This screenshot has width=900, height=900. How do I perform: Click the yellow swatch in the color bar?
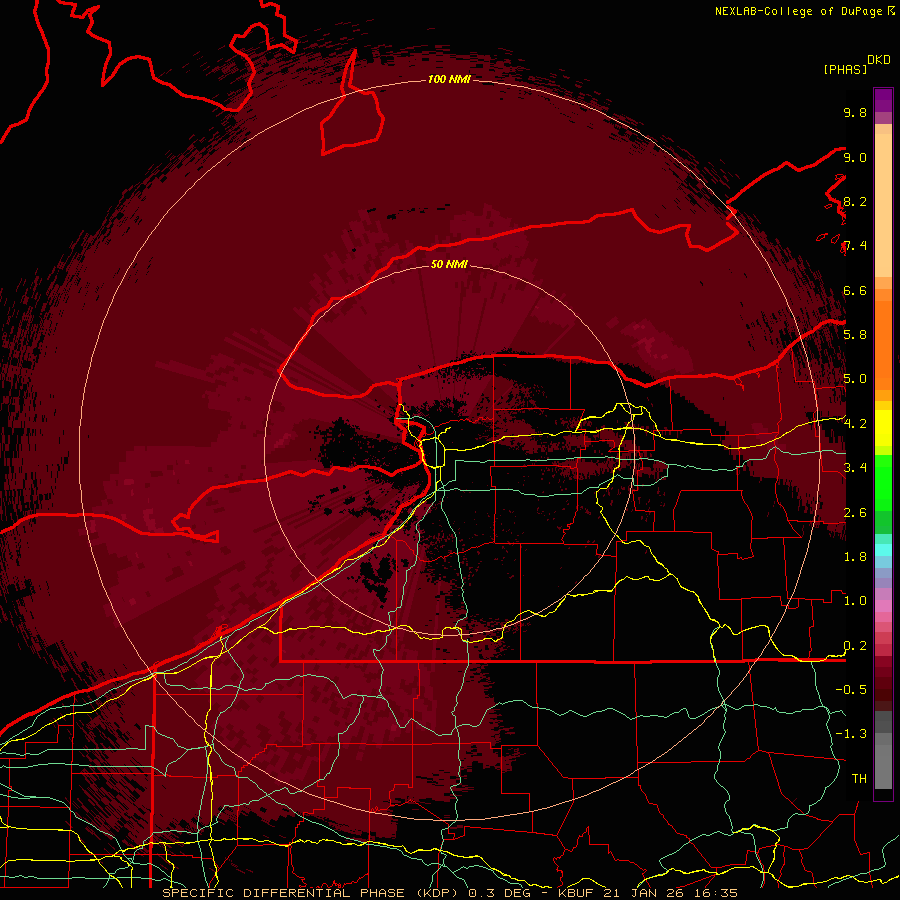coord(883,428)
